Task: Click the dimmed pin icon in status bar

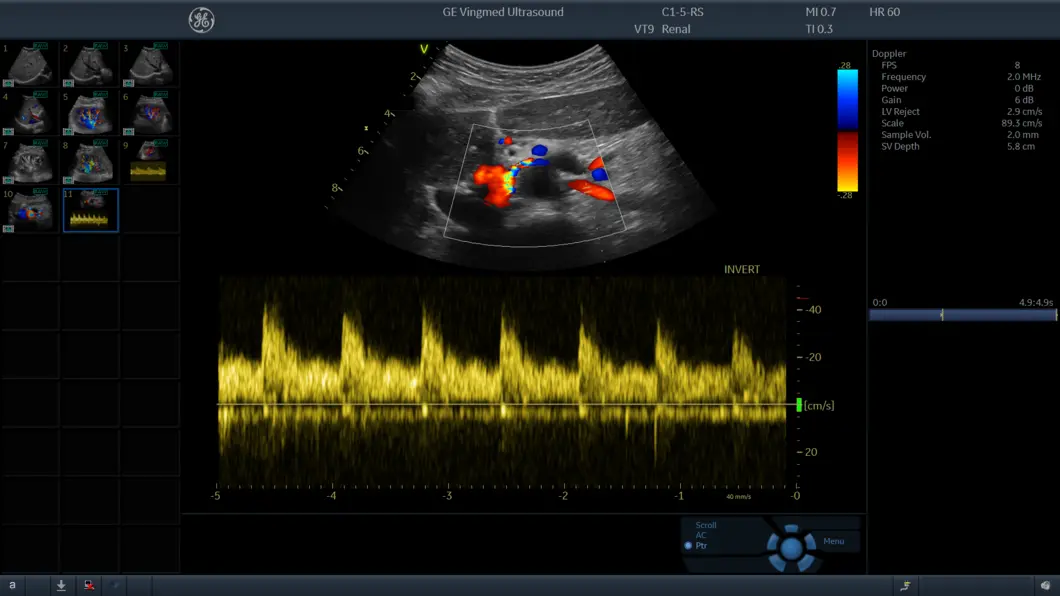Action: tap(116, 586)
